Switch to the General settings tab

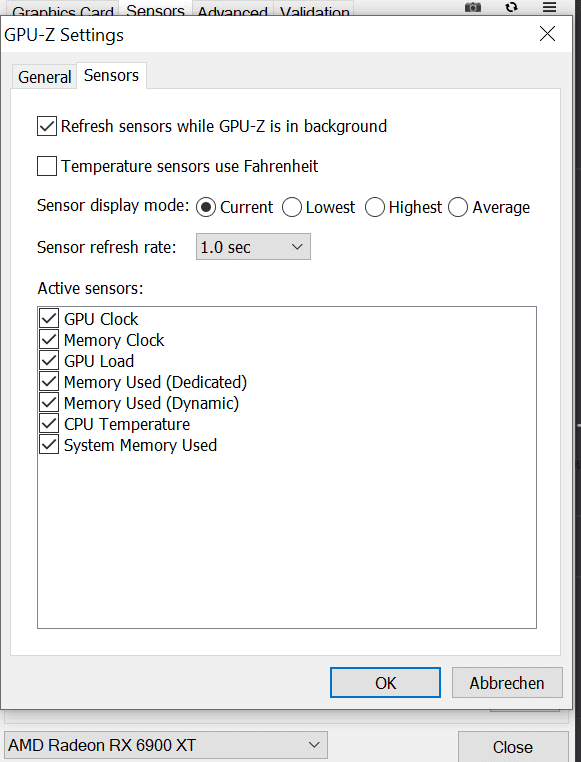pos(44,77)
